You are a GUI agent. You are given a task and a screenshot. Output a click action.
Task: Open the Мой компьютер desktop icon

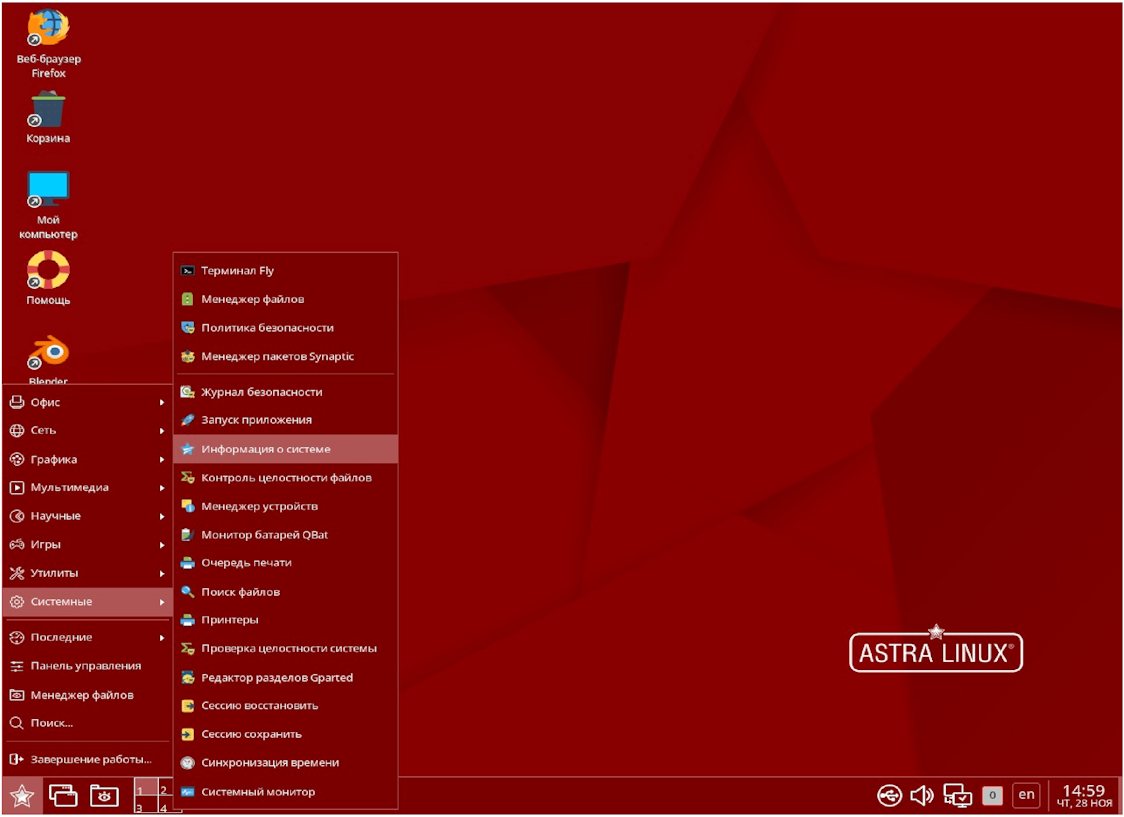coord(48,189)
